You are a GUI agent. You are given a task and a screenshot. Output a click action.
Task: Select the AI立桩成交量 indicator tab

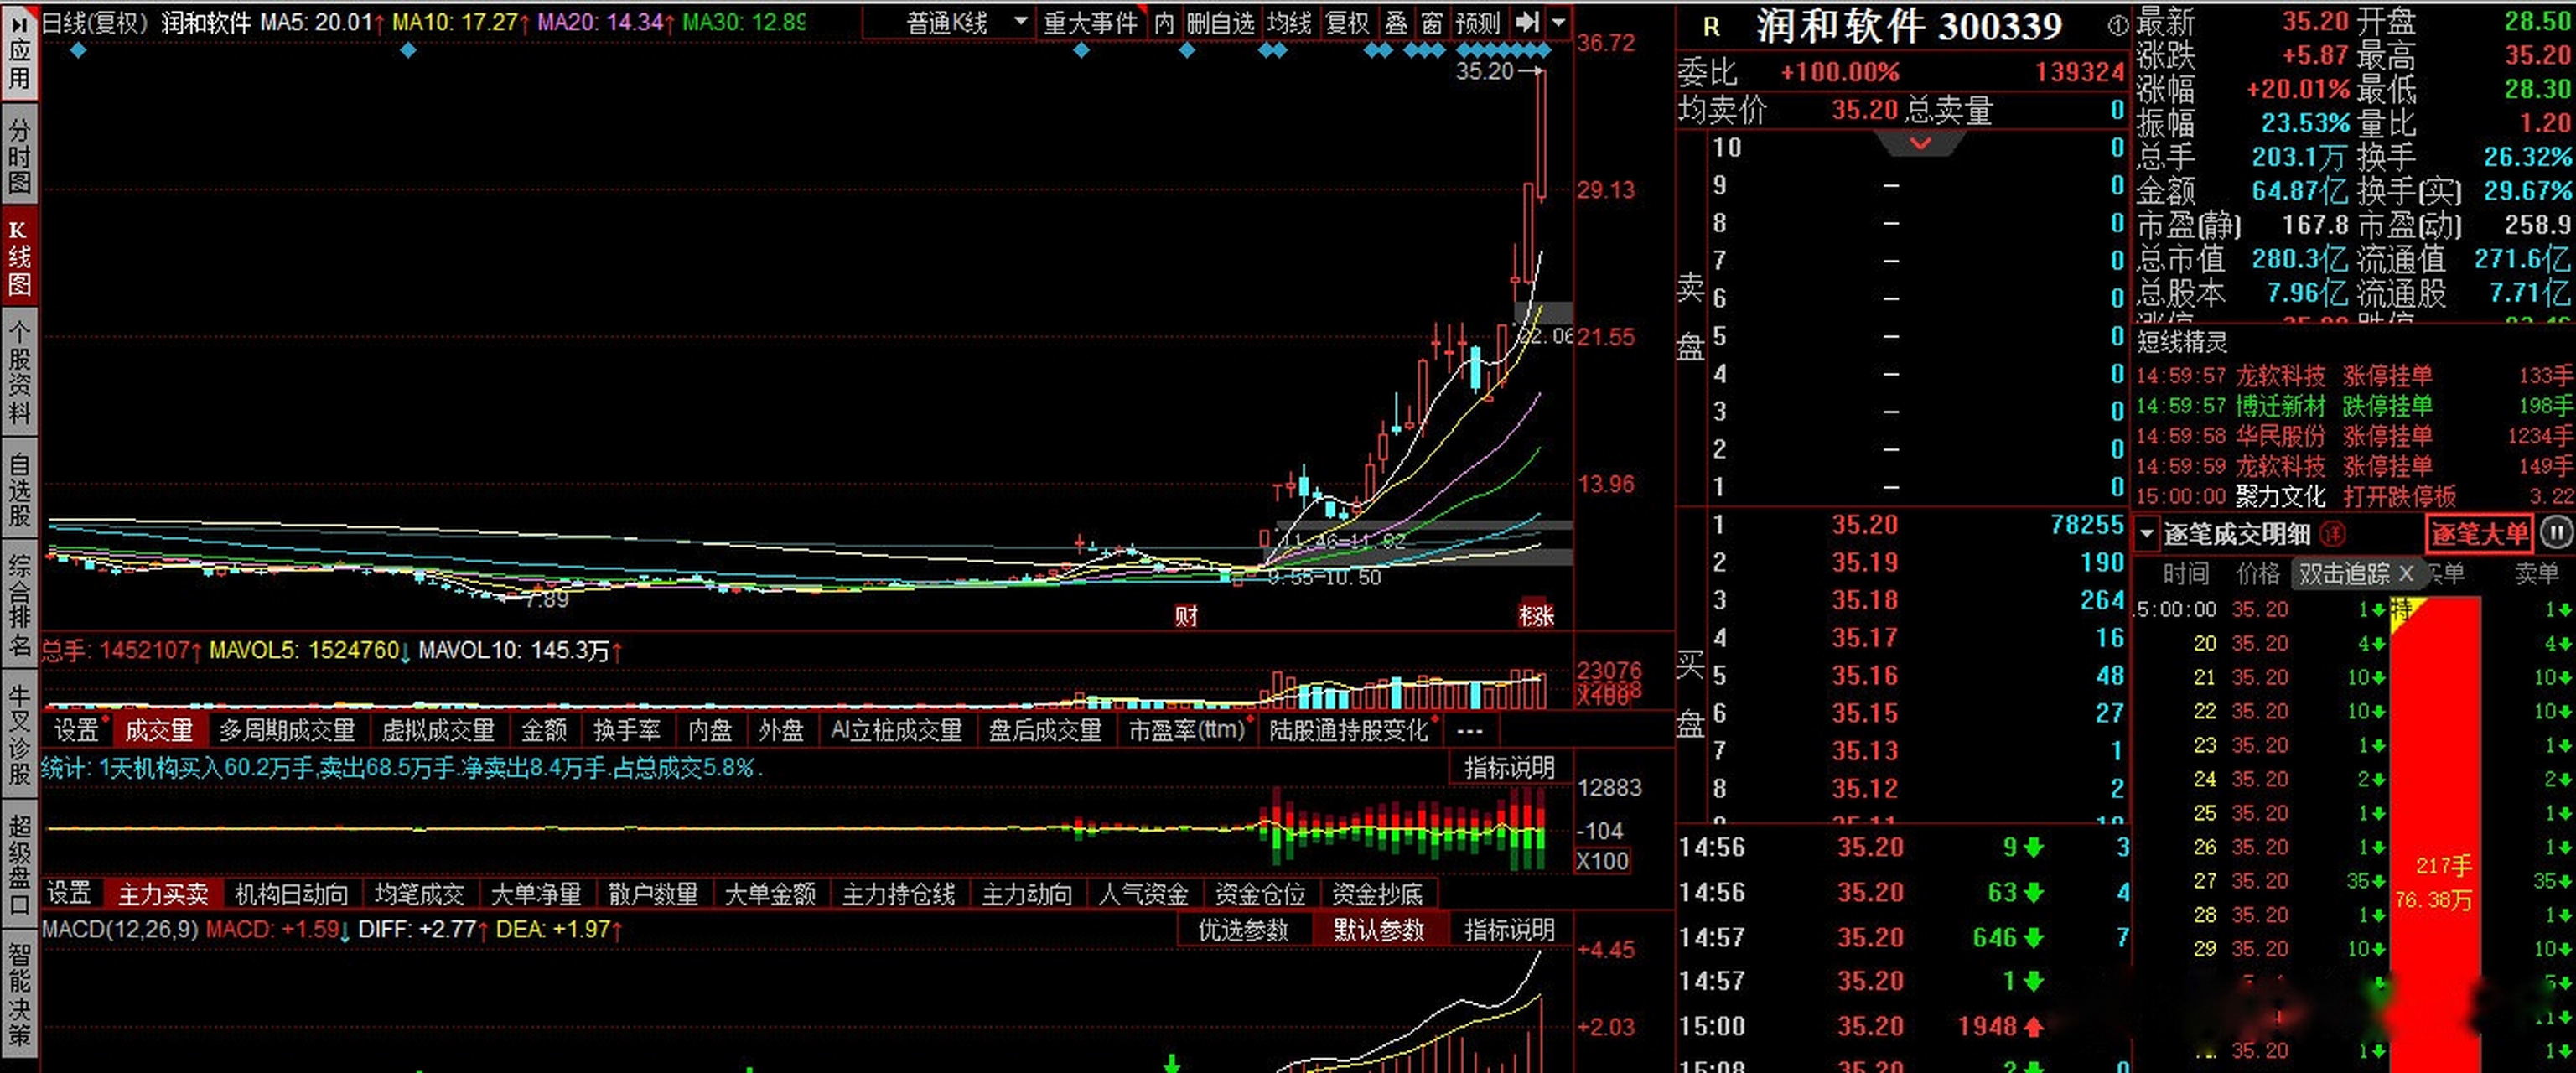(x=896, y=730)
